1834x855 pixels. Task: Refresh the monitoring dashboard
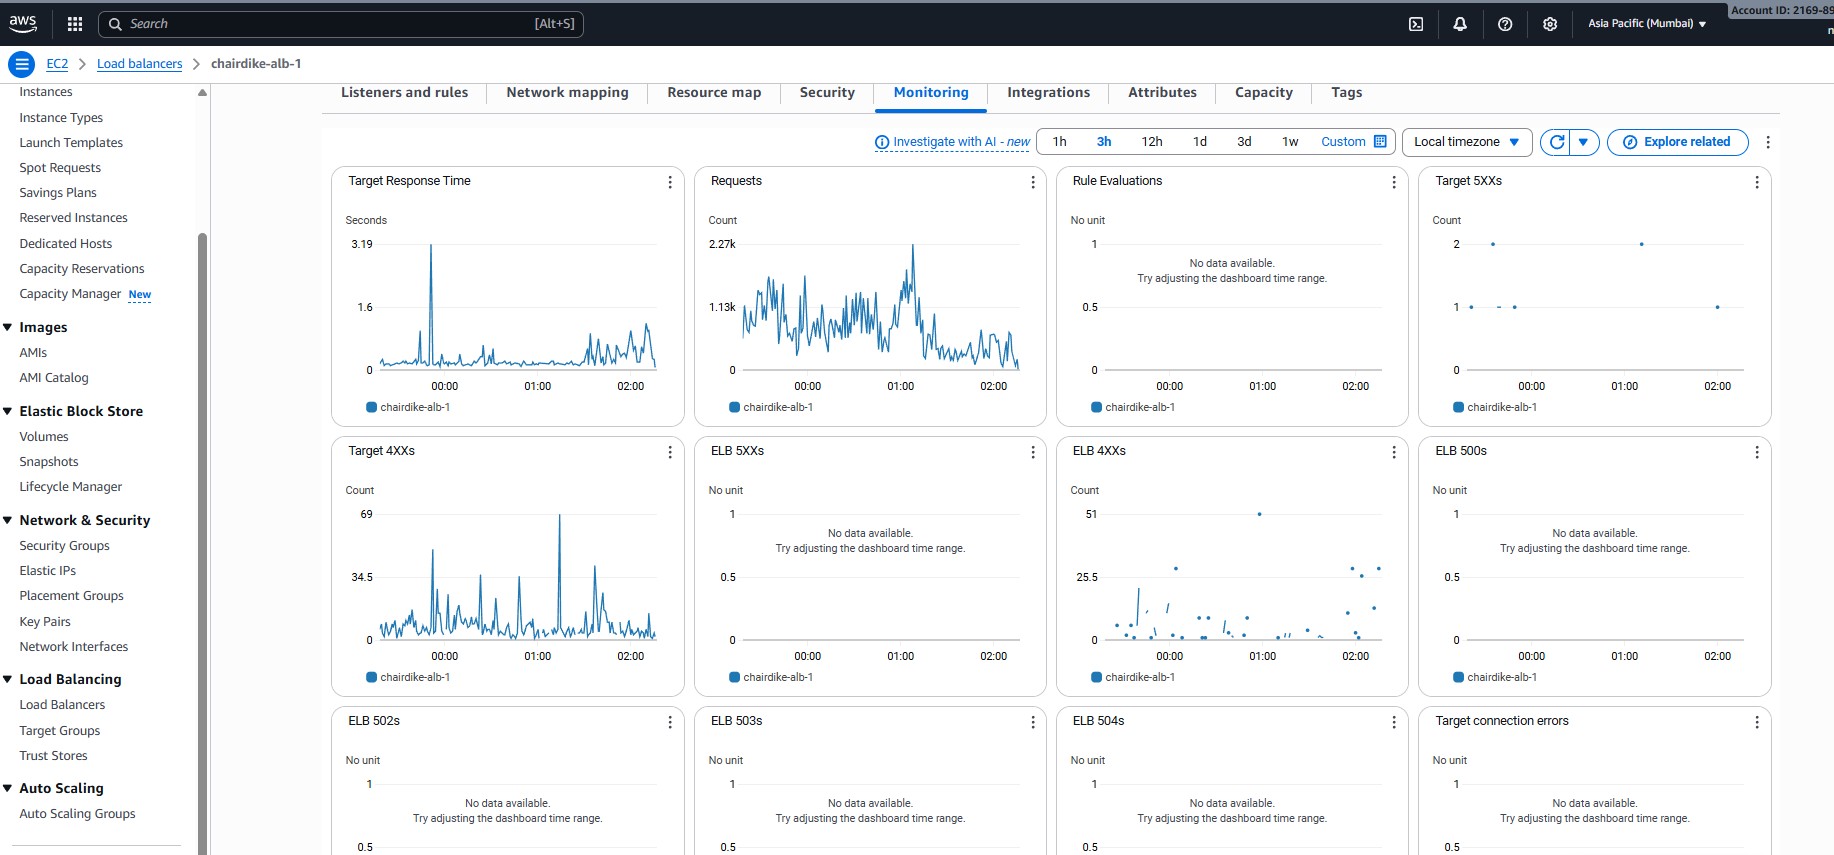tap(1556, 142)
